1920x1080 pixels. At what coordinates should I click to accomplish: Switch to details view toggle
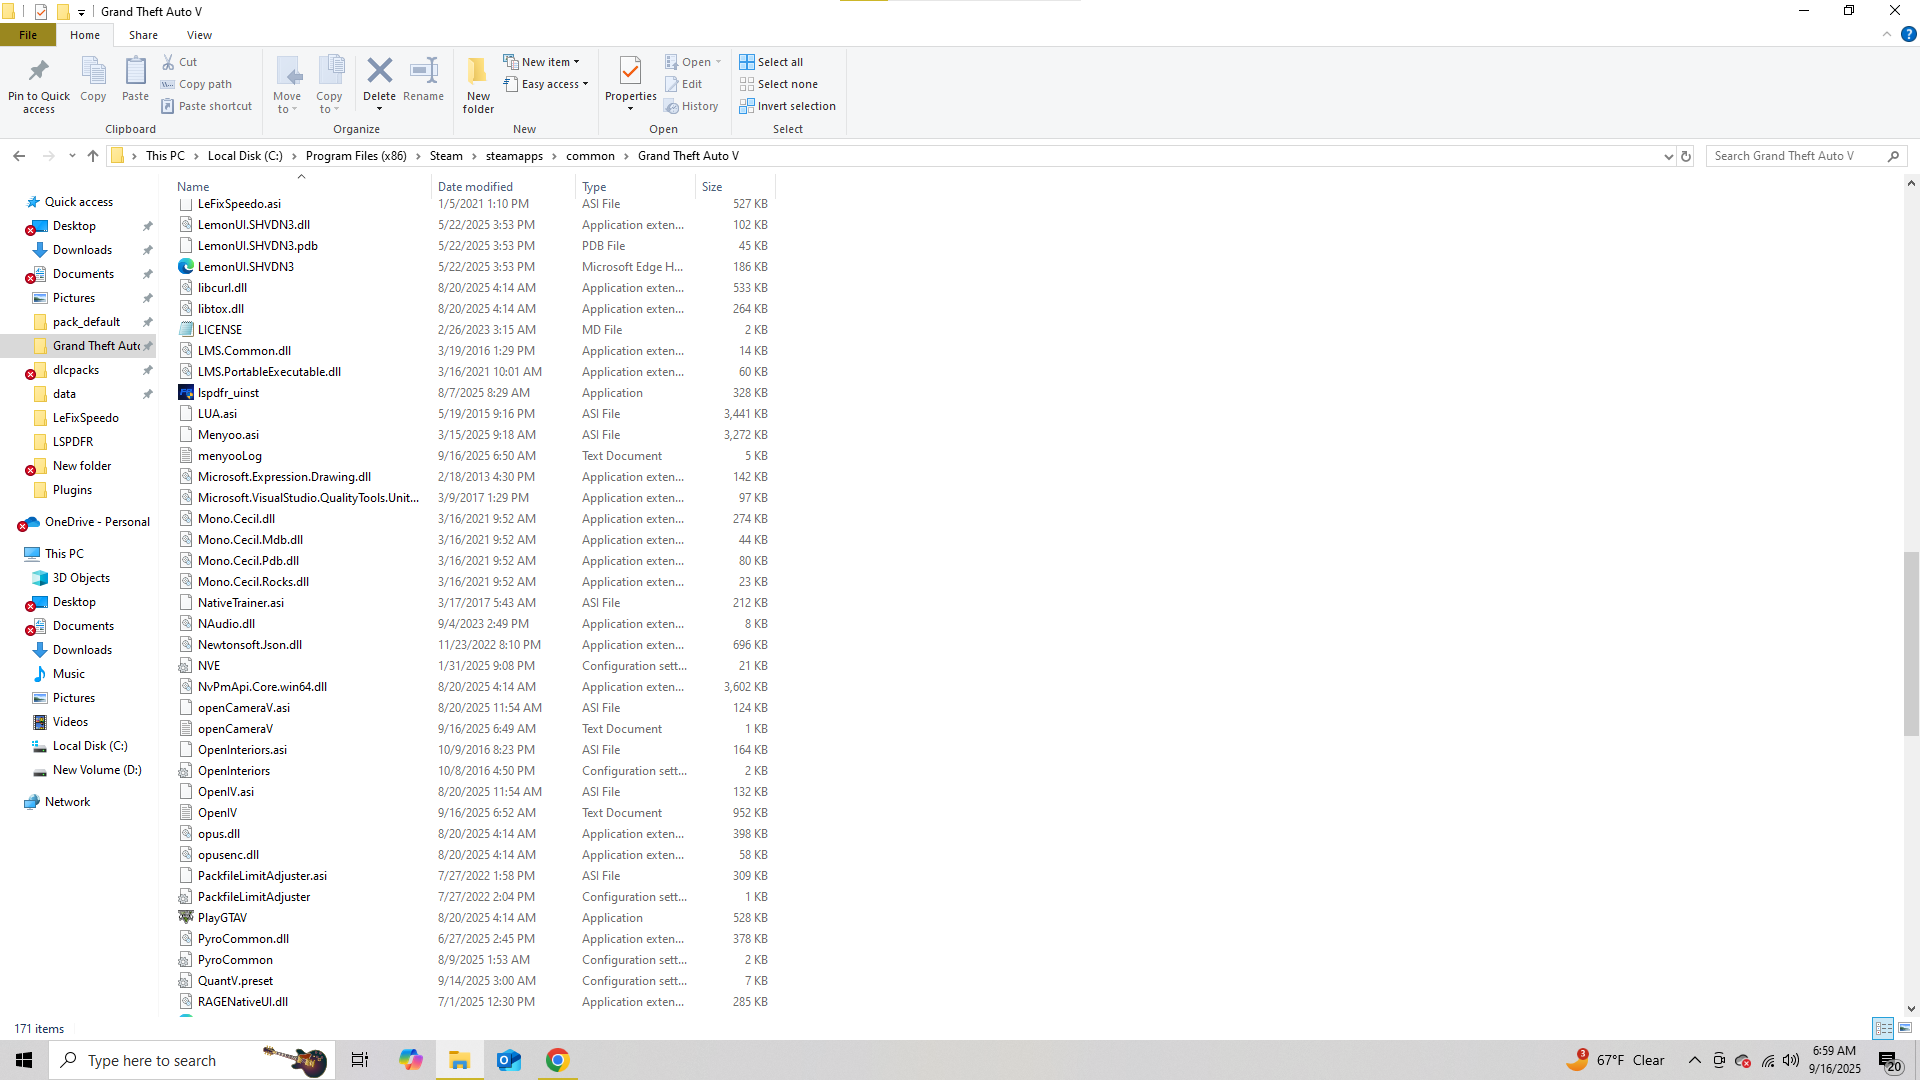(1883, 1028)
